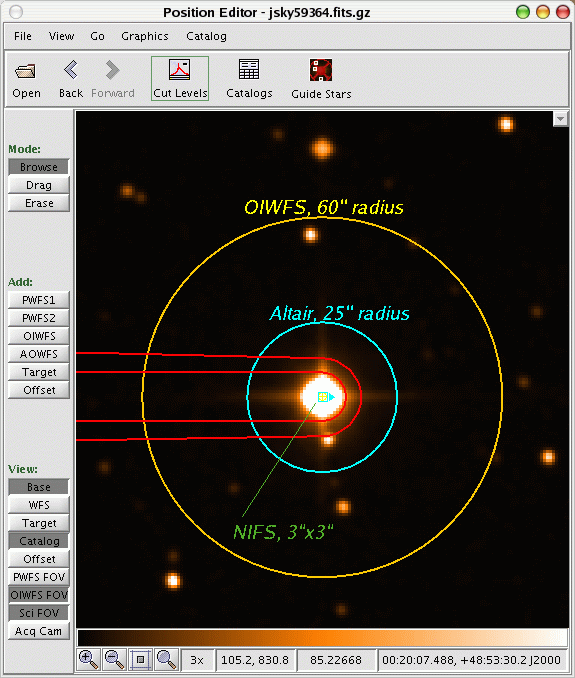Screen dimensions: 575x678
Task: Open the Catalog menu
Action: click(206, 36)
